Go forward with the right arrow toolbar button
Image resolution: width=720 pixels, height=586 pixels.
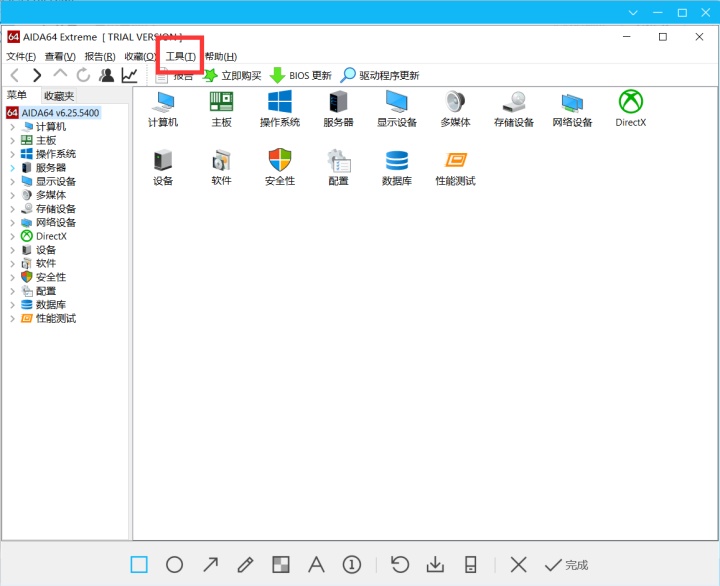click(37, 75)
